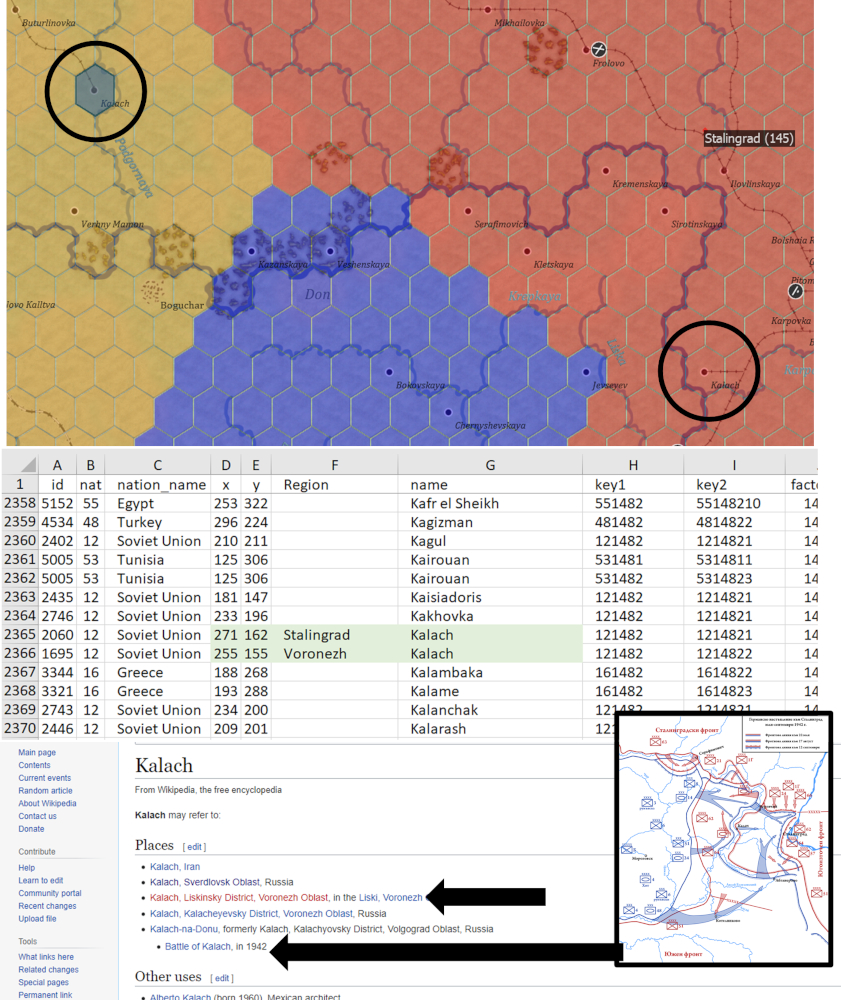This screenshot has height=1000, width=841.
Task: Open the About Wikipedia link
Action: (47, 804)
